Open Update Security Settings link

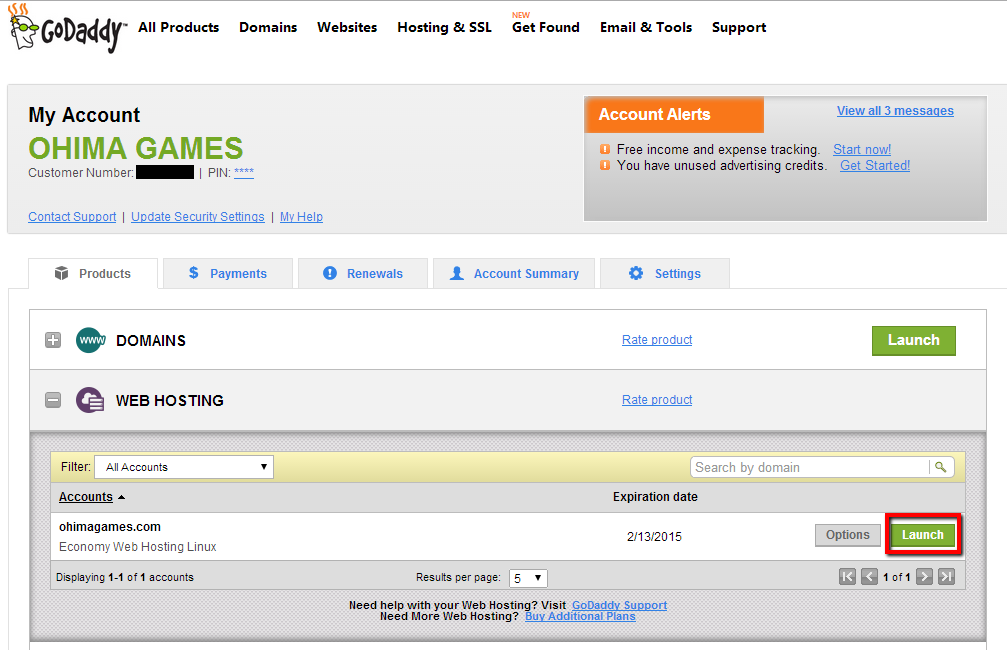(198, 216)
